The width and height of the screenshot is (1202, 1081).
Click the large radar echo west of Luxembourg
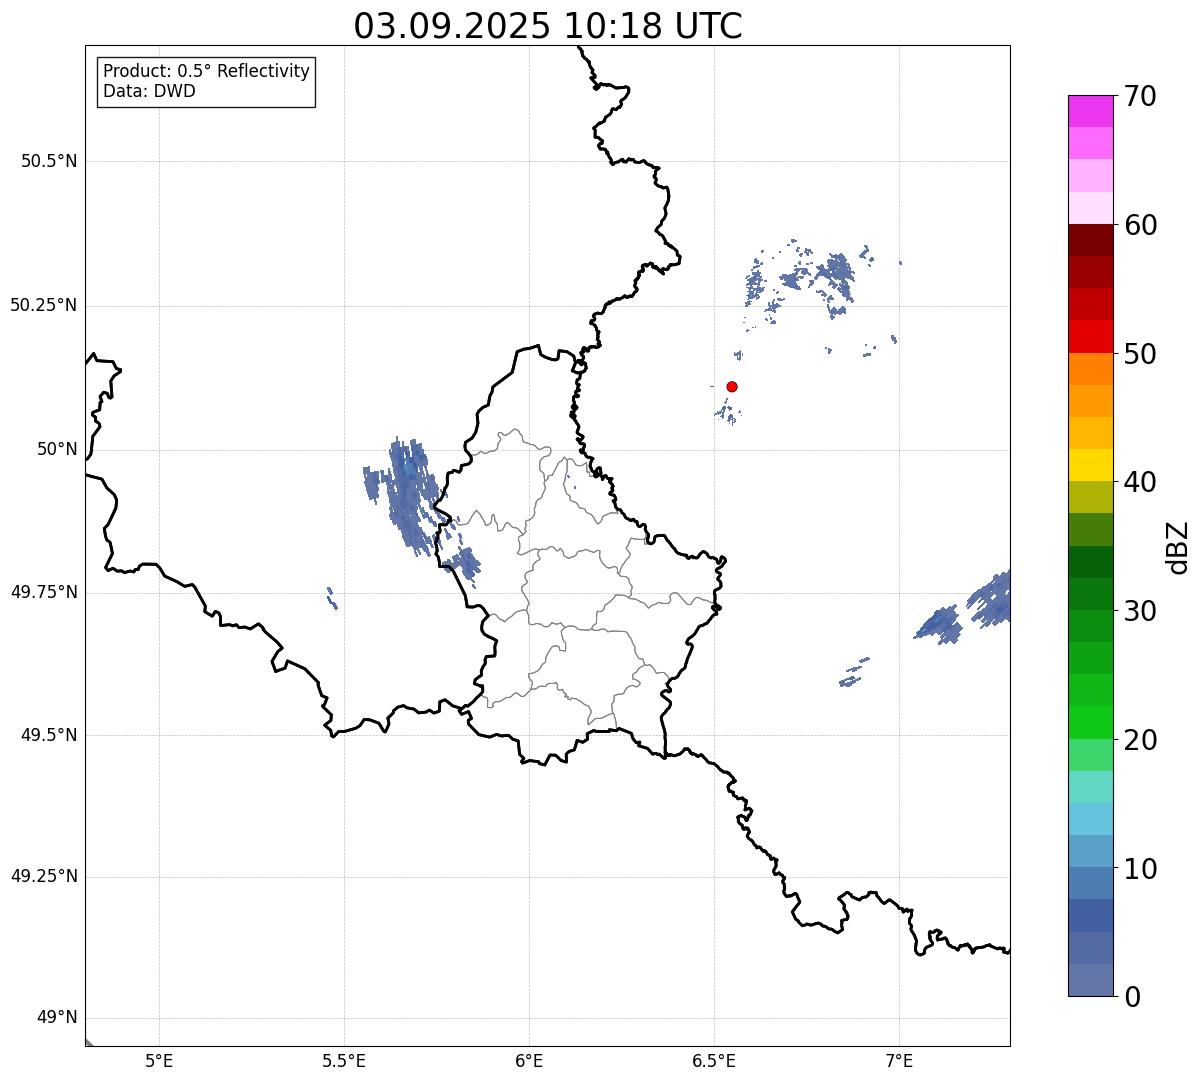click(x=410, y=498)
